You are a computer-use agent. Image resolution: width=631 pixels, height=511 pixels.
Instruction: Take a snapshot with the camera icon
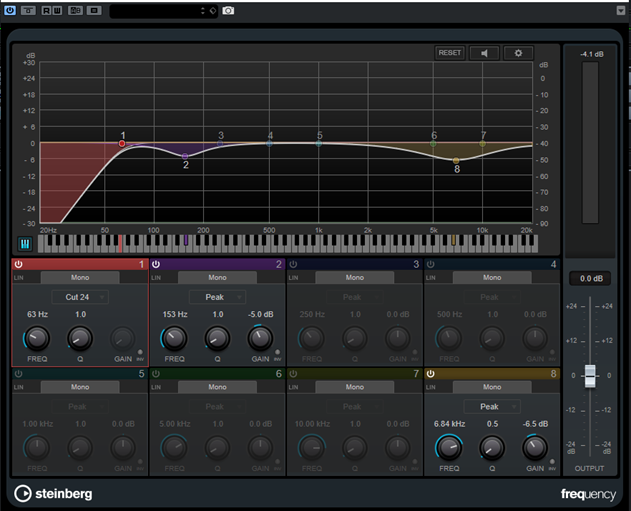click(x=228, y=10)
